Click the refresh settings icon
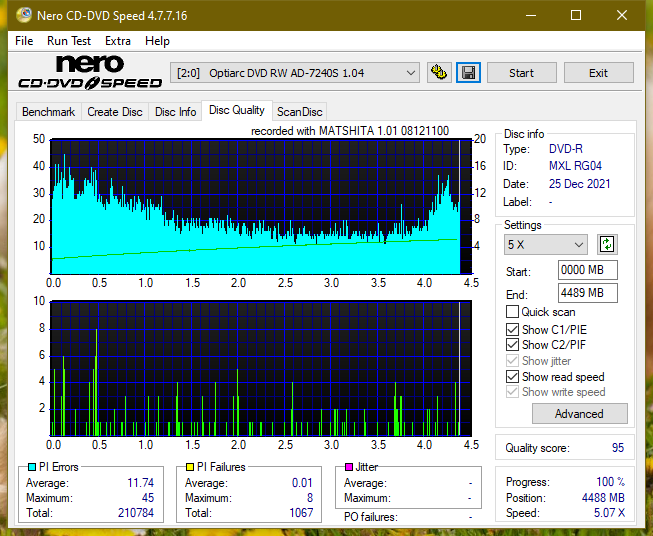The height and width of the screenshot is (536, 653). (x=607, y=244)
